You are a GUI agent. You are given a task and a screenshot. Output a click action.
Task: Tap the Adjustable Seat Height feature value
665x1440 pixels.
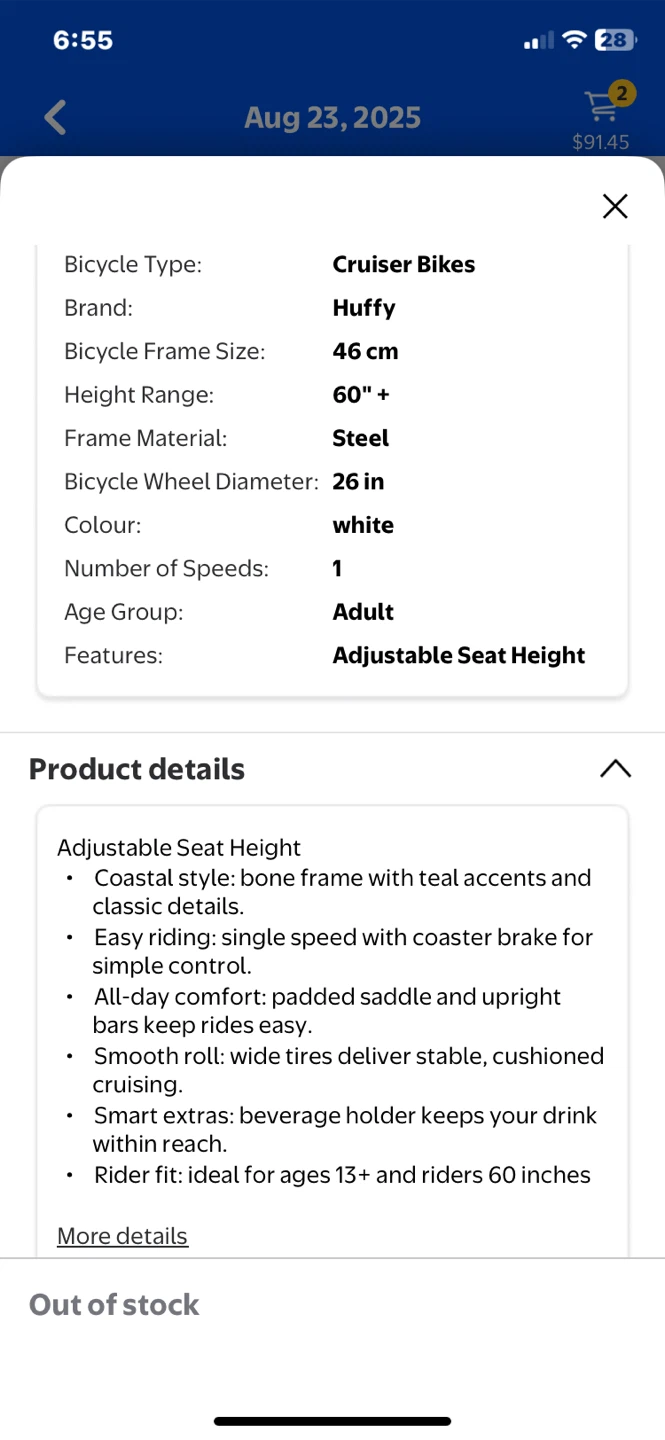459,655
